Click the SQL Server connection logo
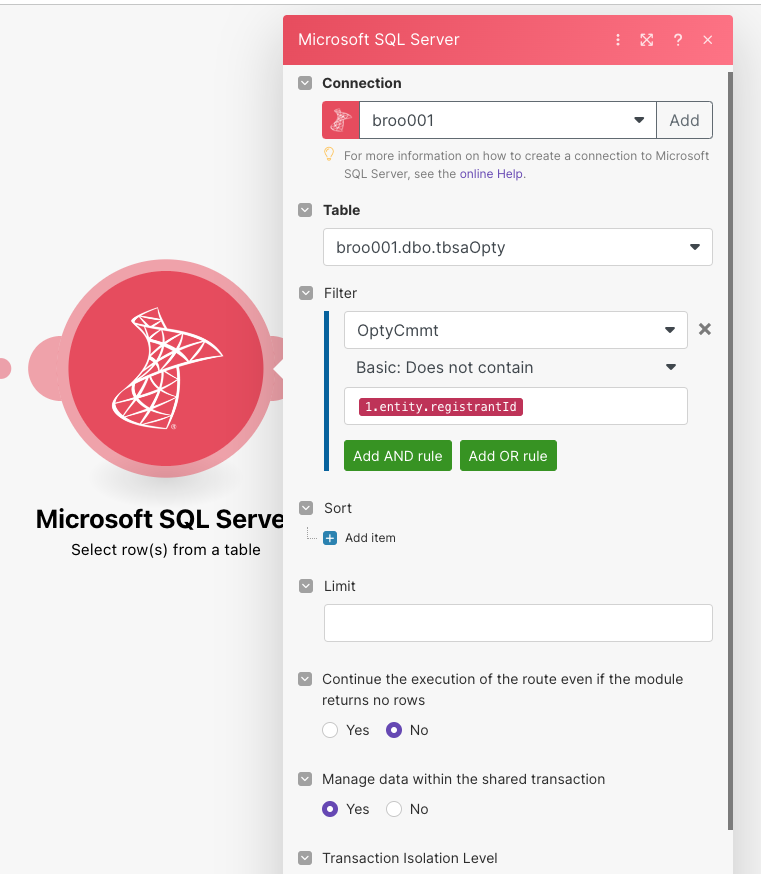This screenshot has width=761, height=874. click(x=341, y=120)
